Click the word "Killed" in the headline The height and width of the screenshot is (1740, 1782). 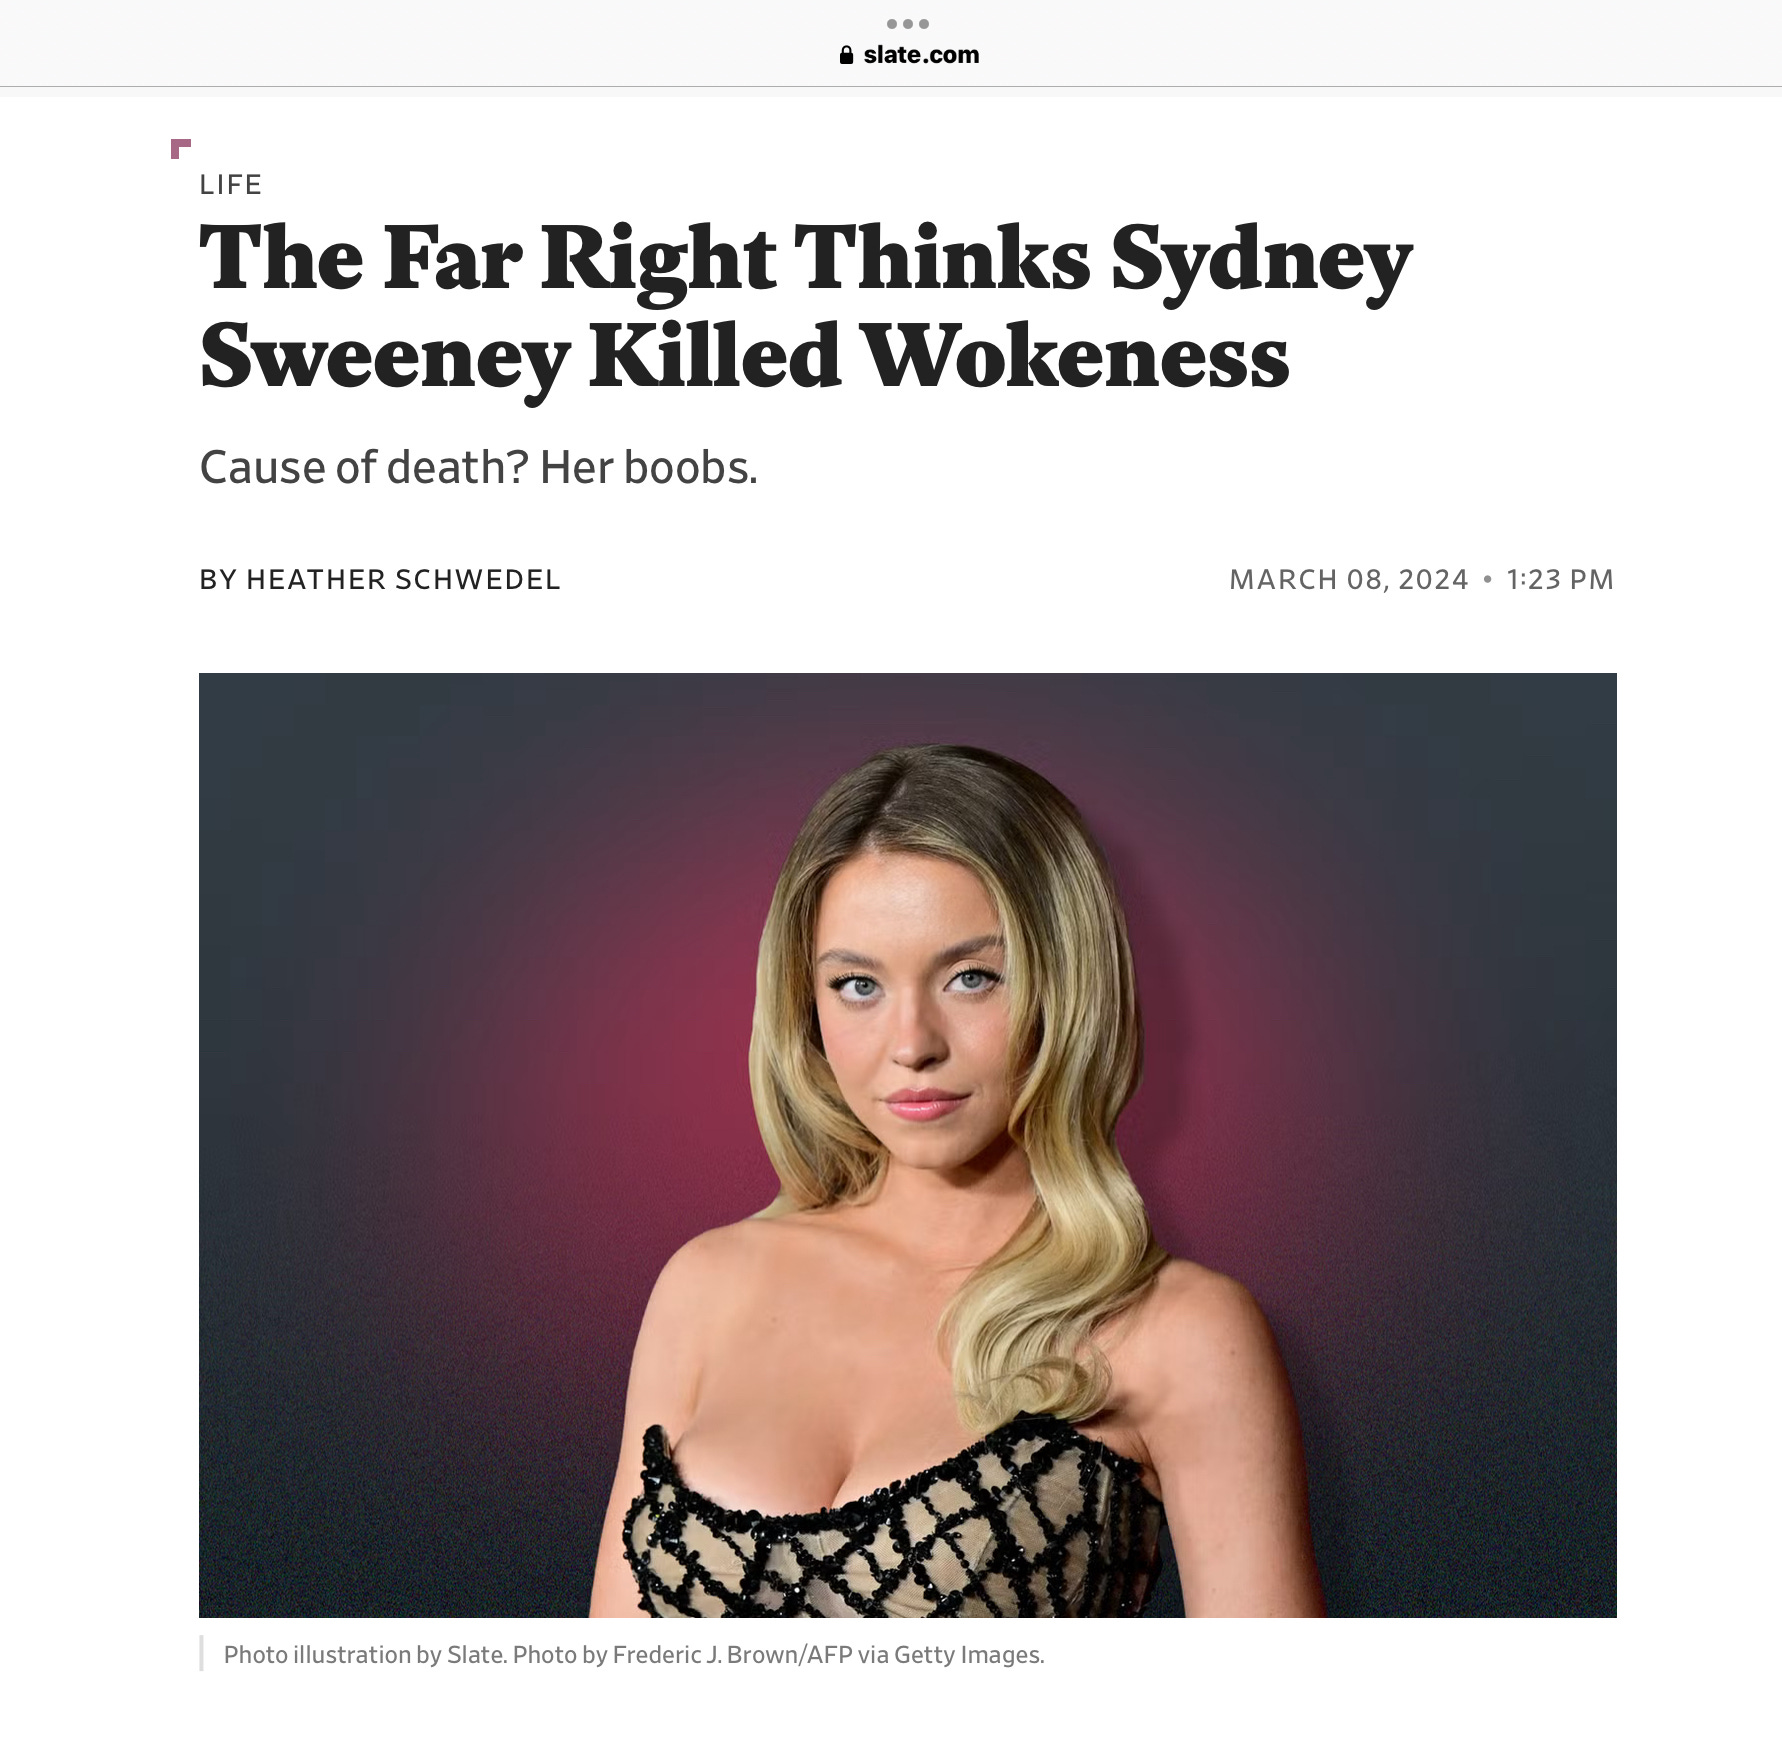(715, 356)
